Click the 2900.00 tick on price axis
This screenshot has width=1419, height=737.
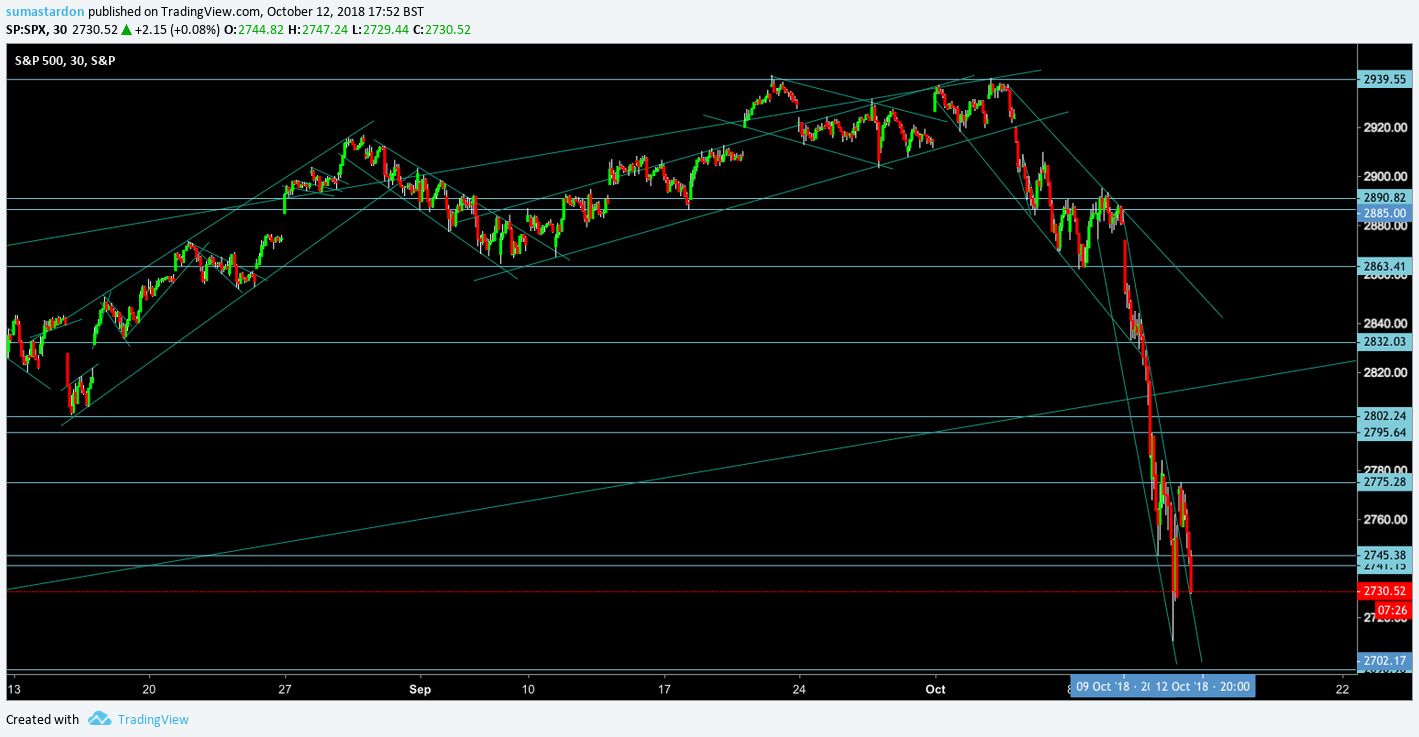tap(1385, 177)
